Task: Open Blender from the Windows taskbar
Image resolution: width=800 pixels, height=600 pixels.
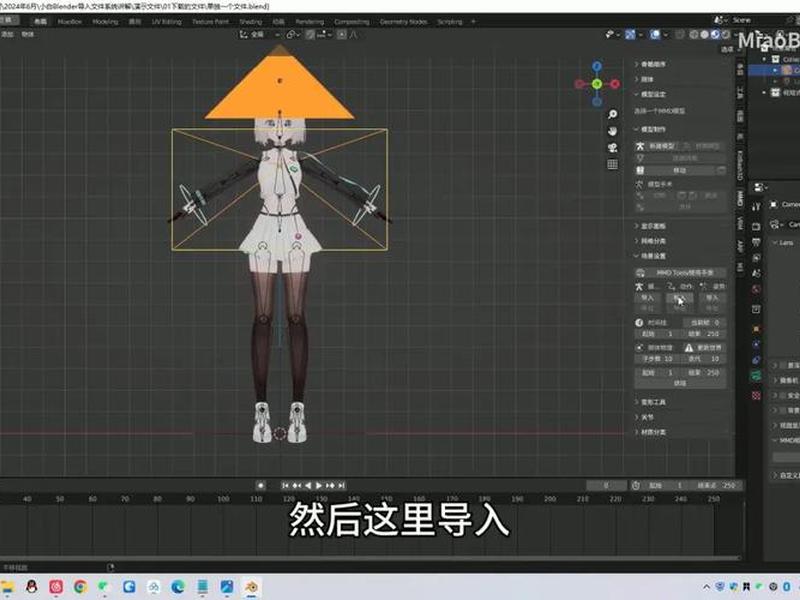Action: pos(251,587)
